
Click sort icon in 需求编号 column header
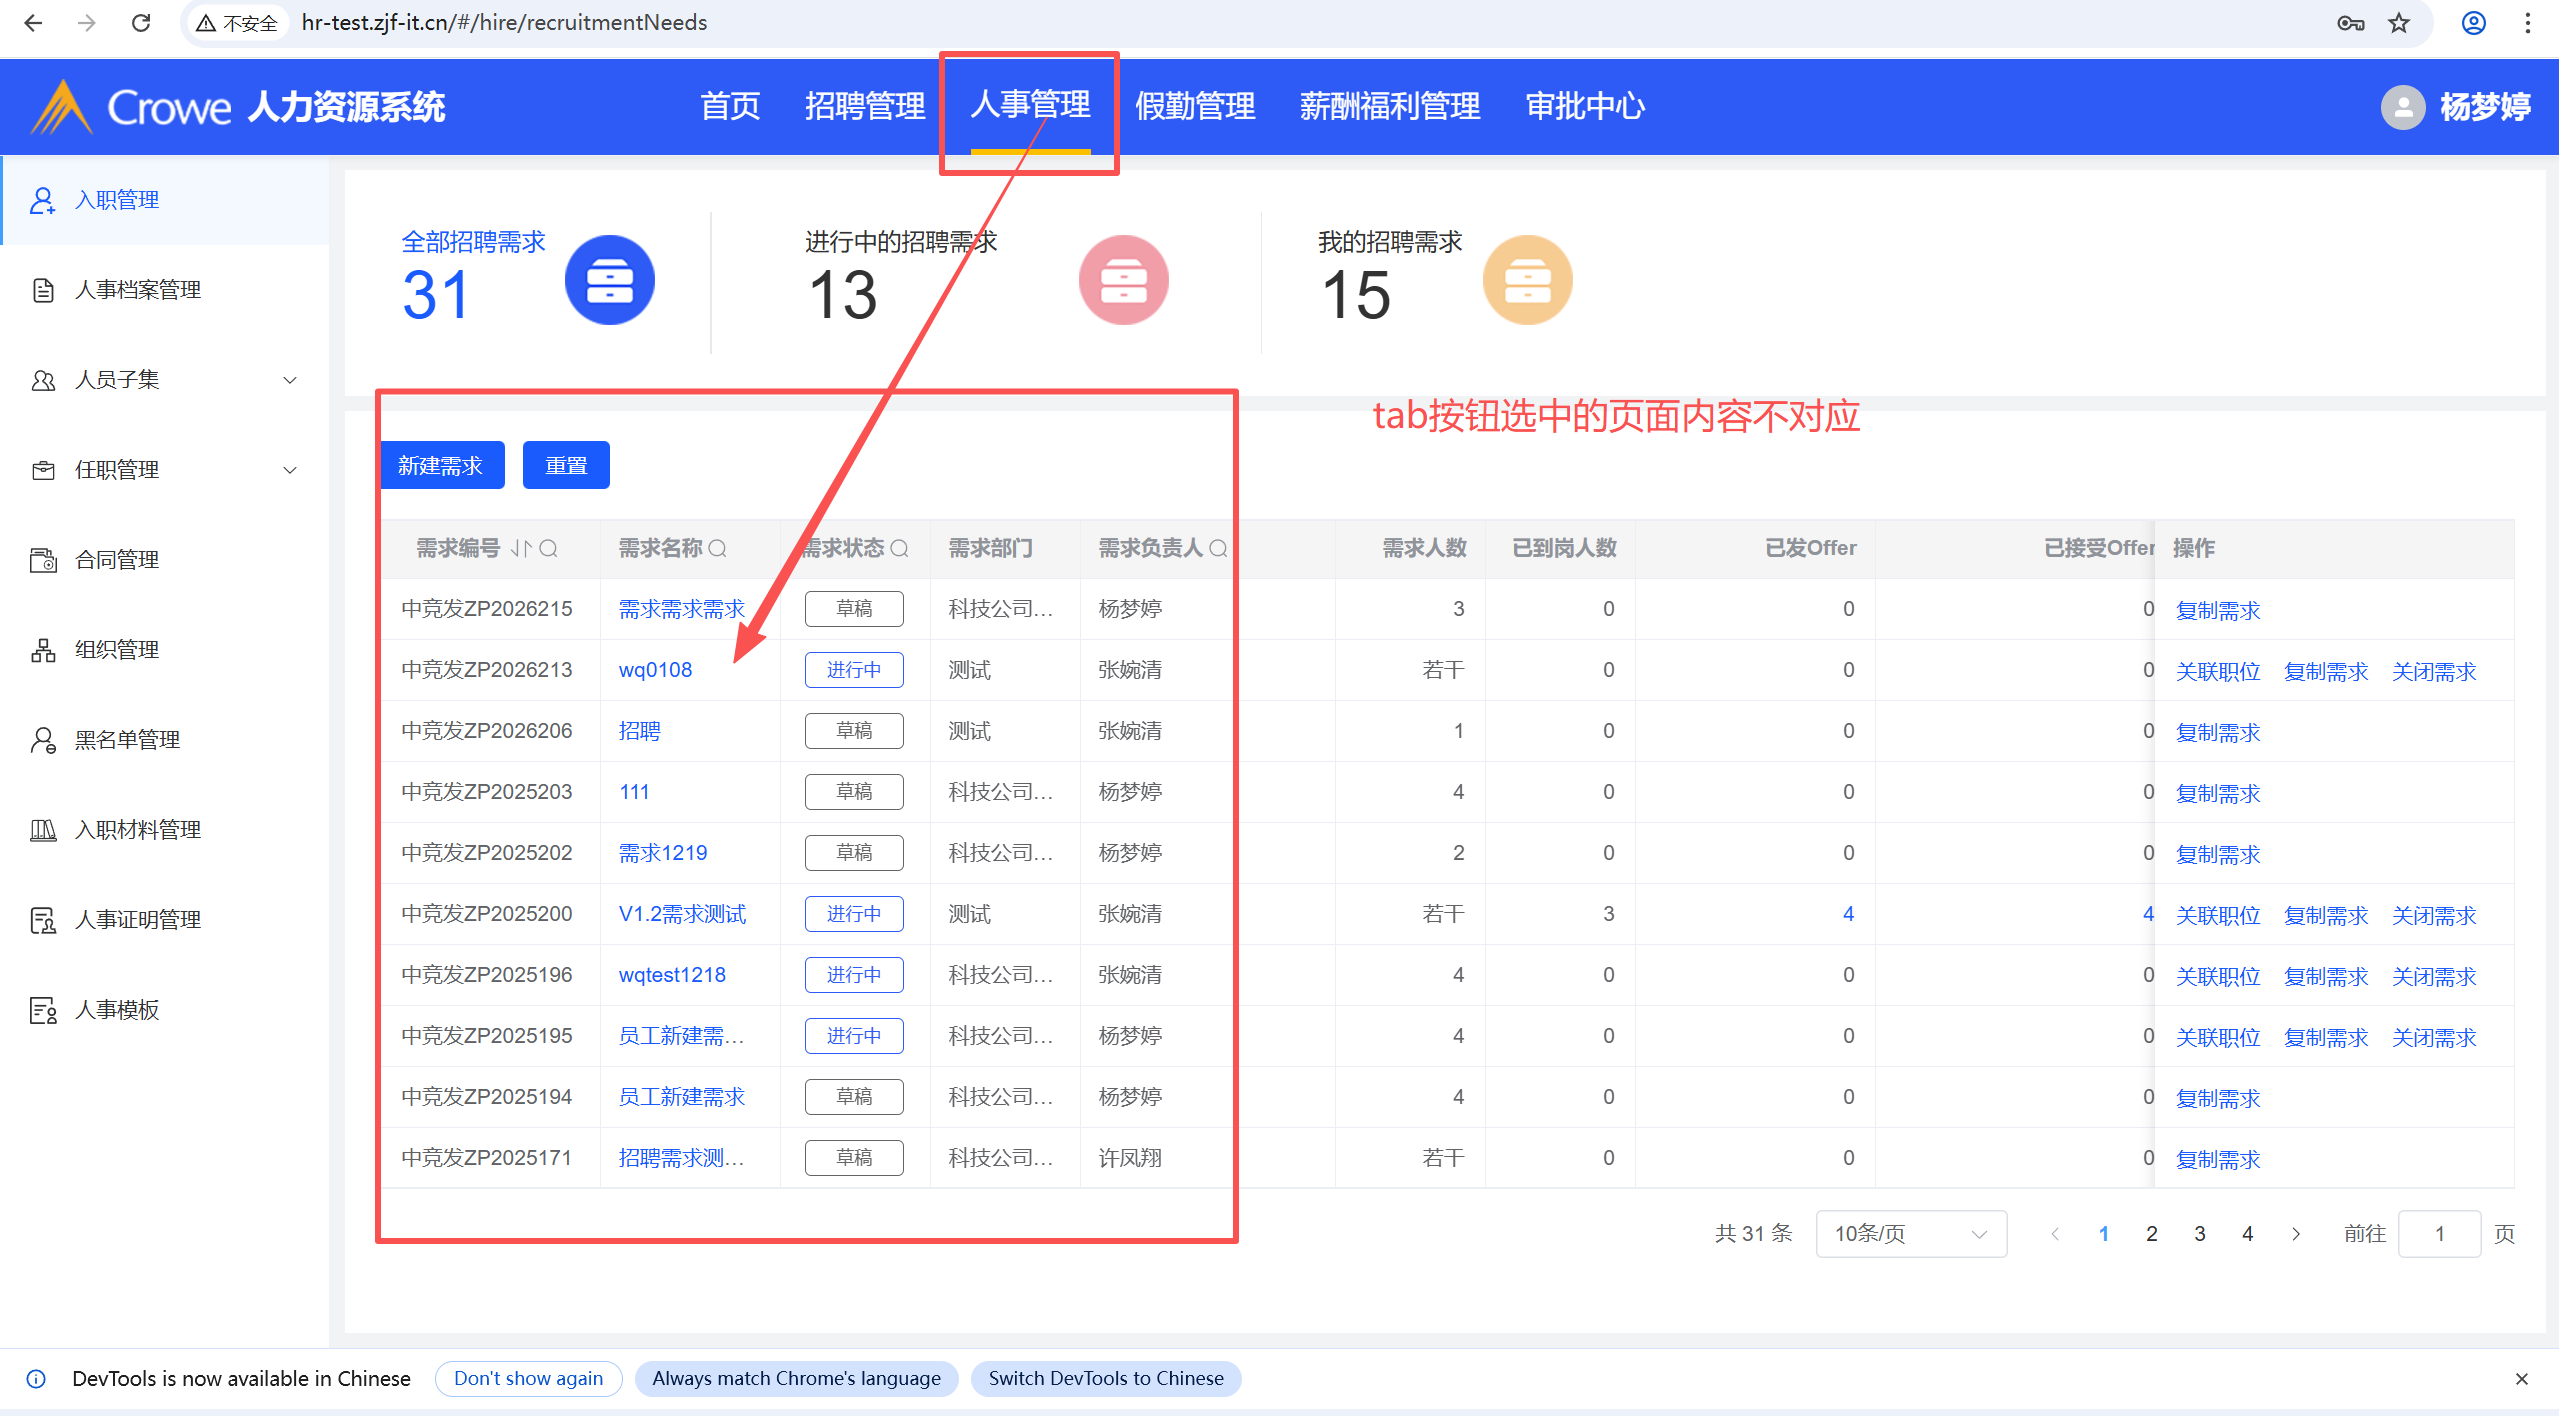[x=521, y=548]
